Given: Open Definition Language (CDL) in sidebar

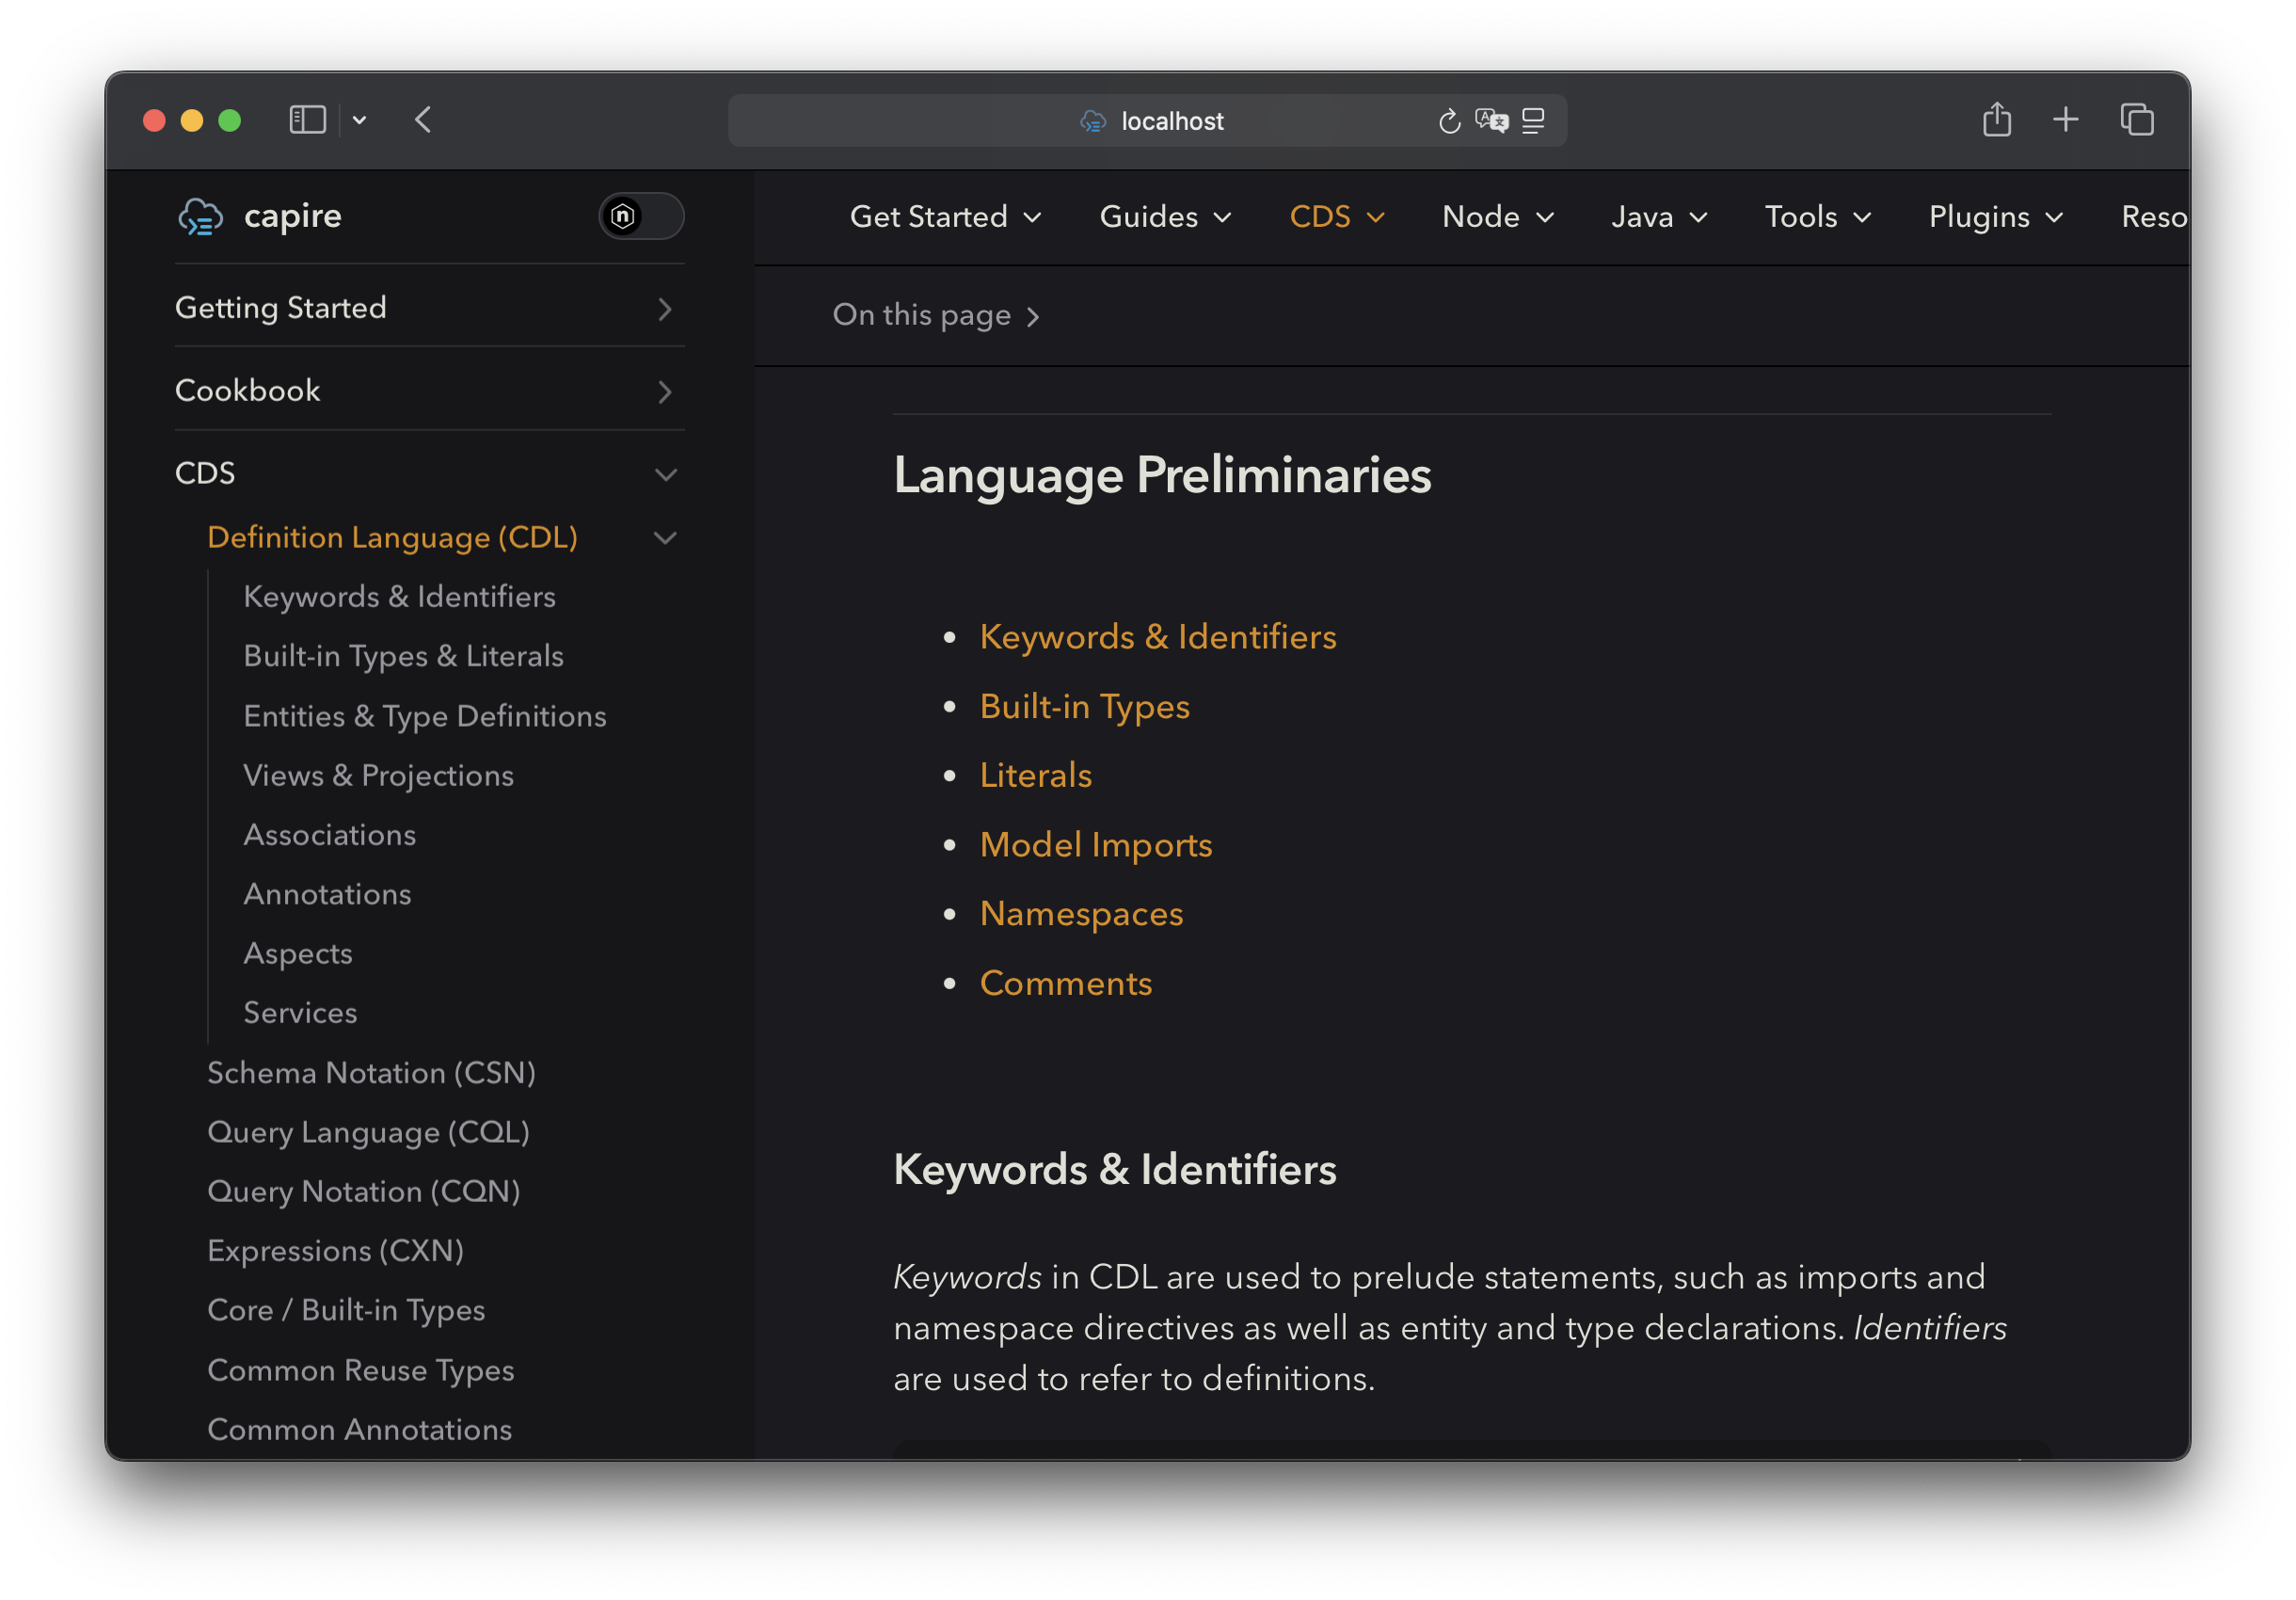Looking at the screenshot, I should 392,538.
